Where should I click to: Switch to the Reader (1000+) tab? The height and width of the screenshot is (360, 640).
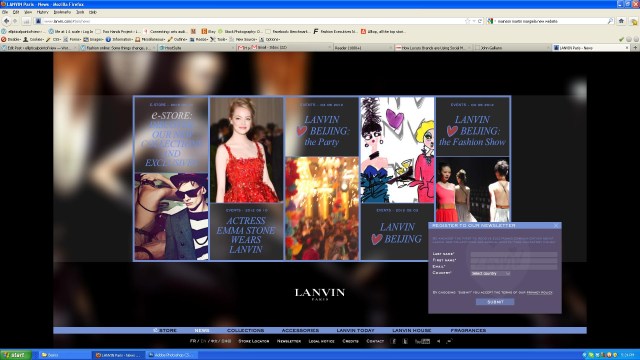click(362, 48)
